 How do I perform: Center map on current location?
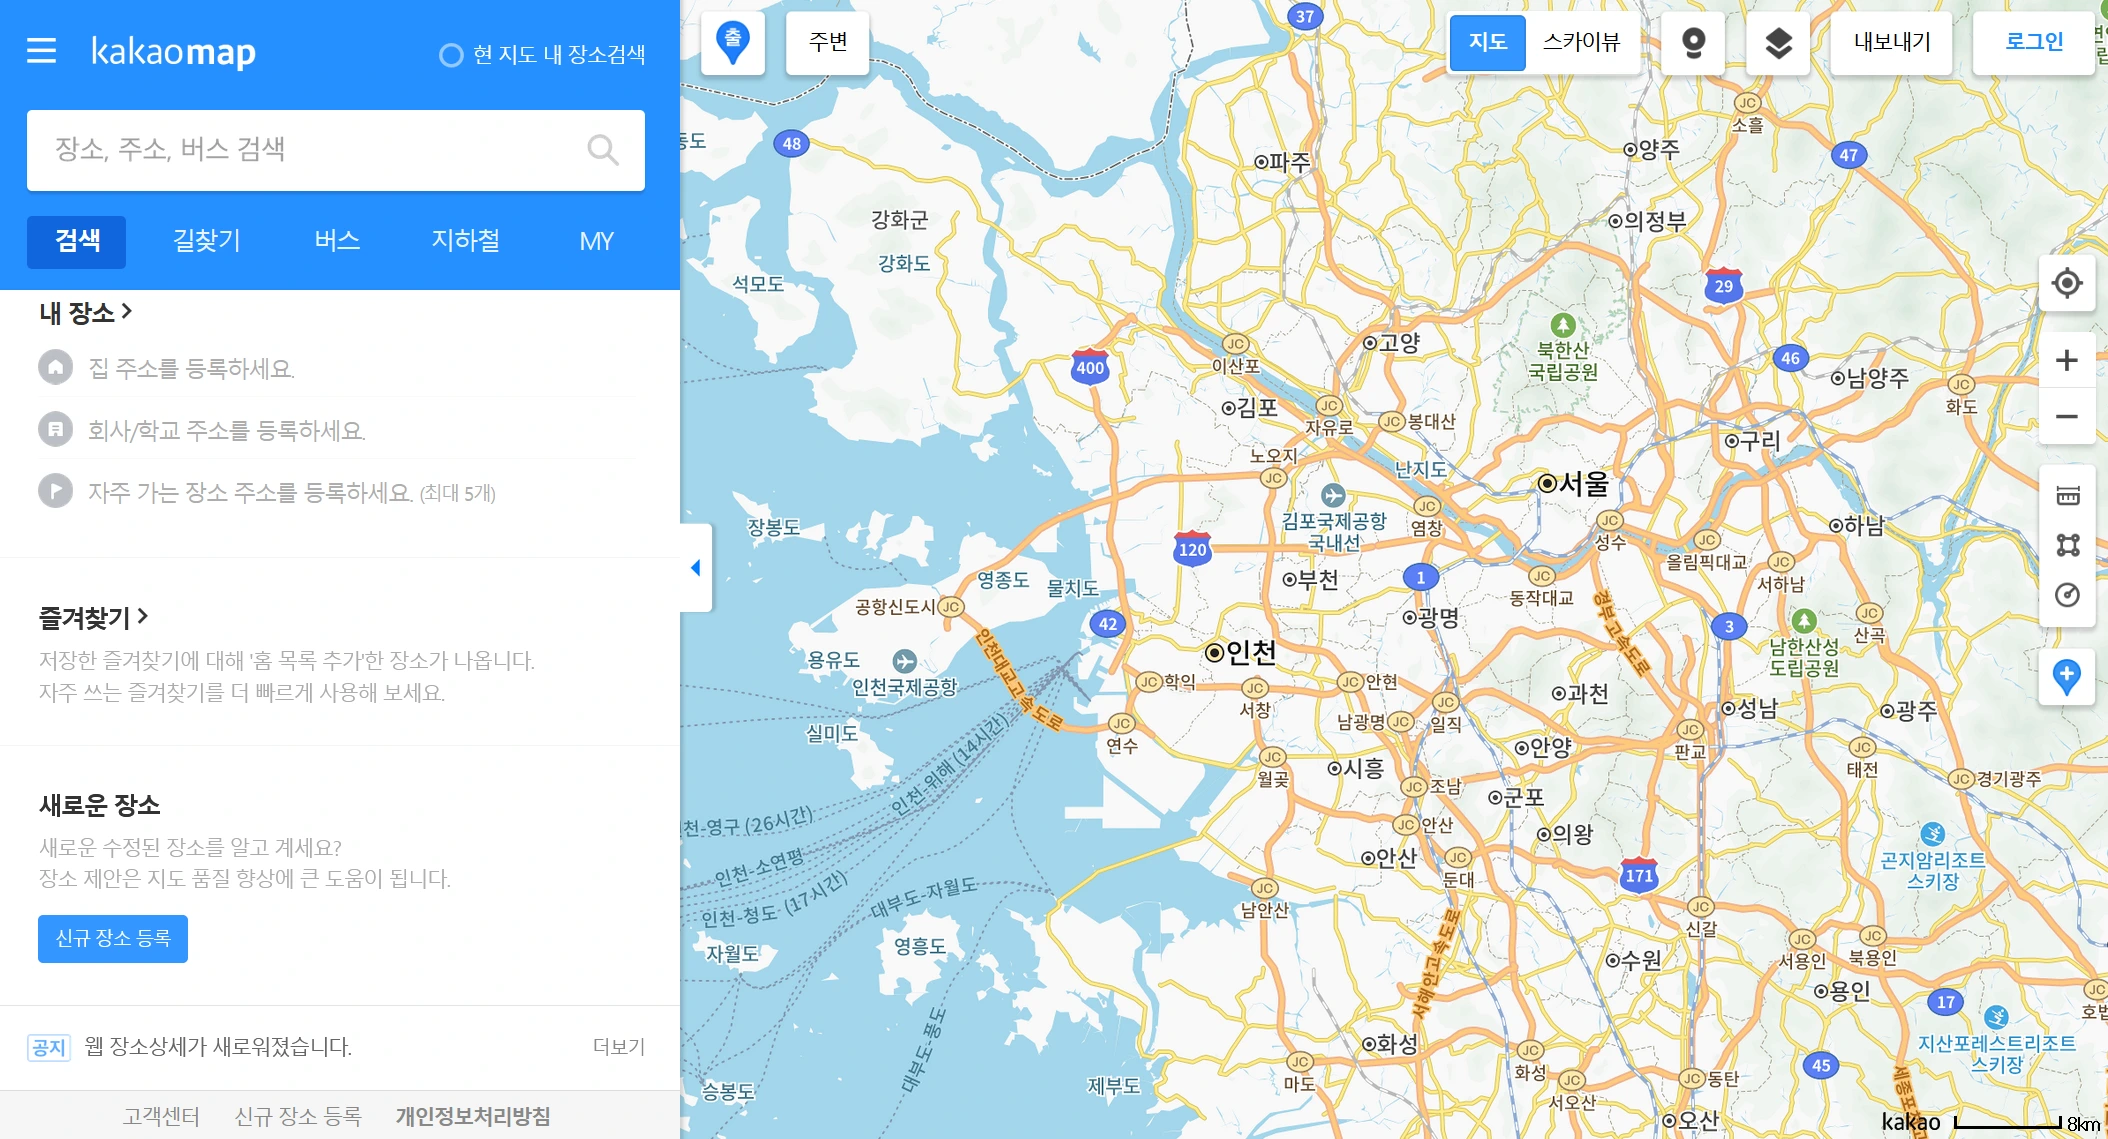pyautogui.click(x=2067, y=283)
